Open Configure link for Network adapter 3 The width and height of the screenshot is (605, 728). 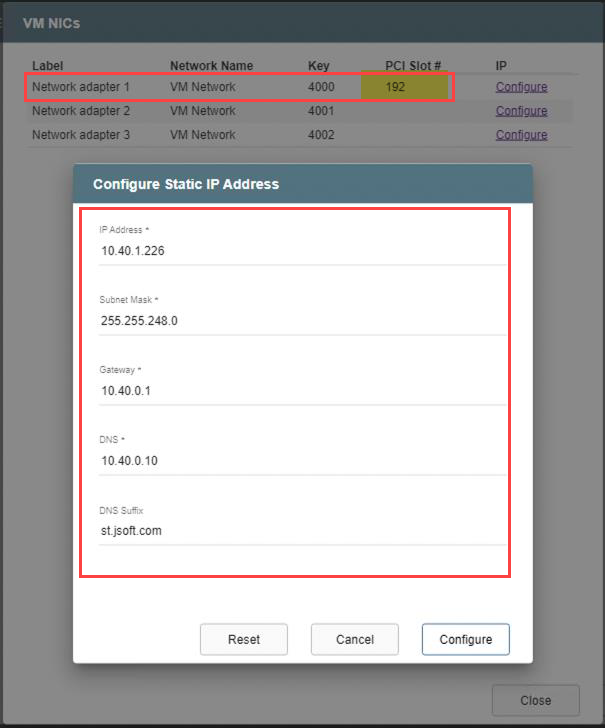pyautogui.click(x=521, y=135)
